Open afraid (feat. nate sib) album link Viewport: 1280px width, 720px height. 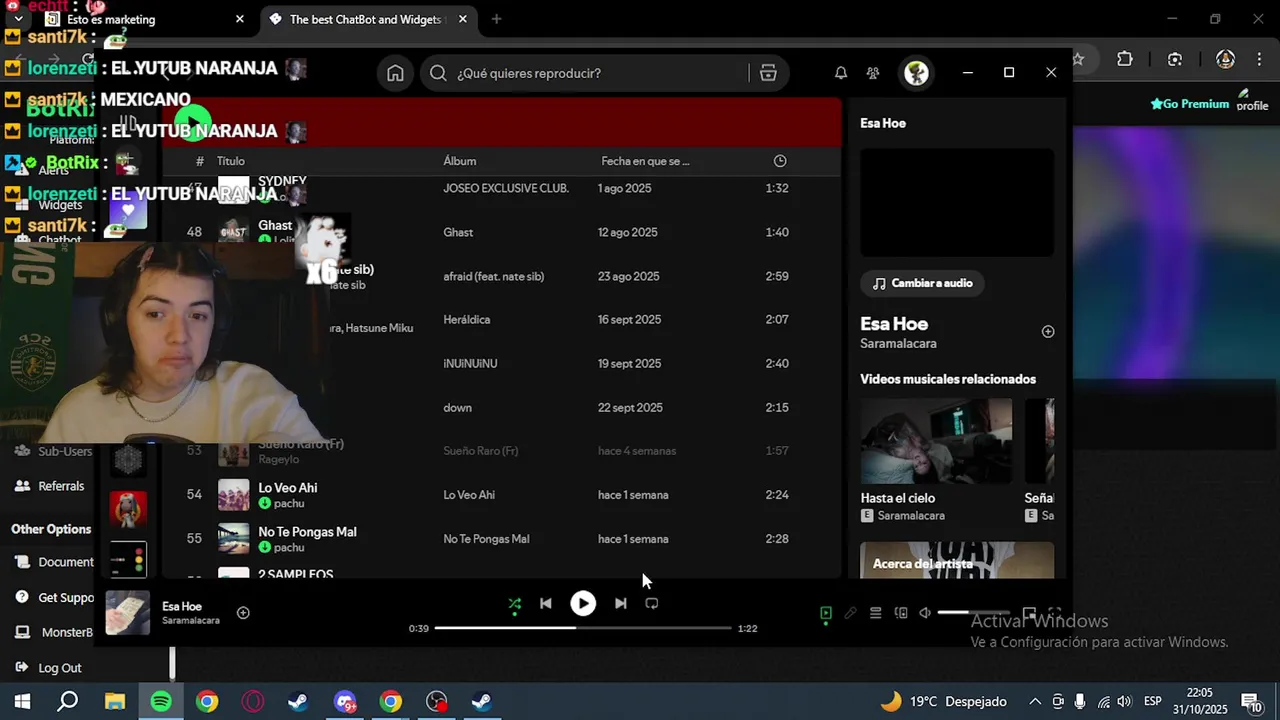494,276
